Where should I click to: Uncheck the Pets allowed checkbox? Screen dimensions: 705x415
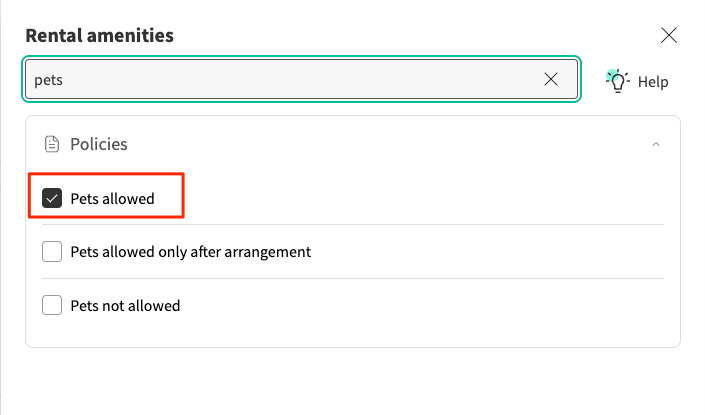52,198
